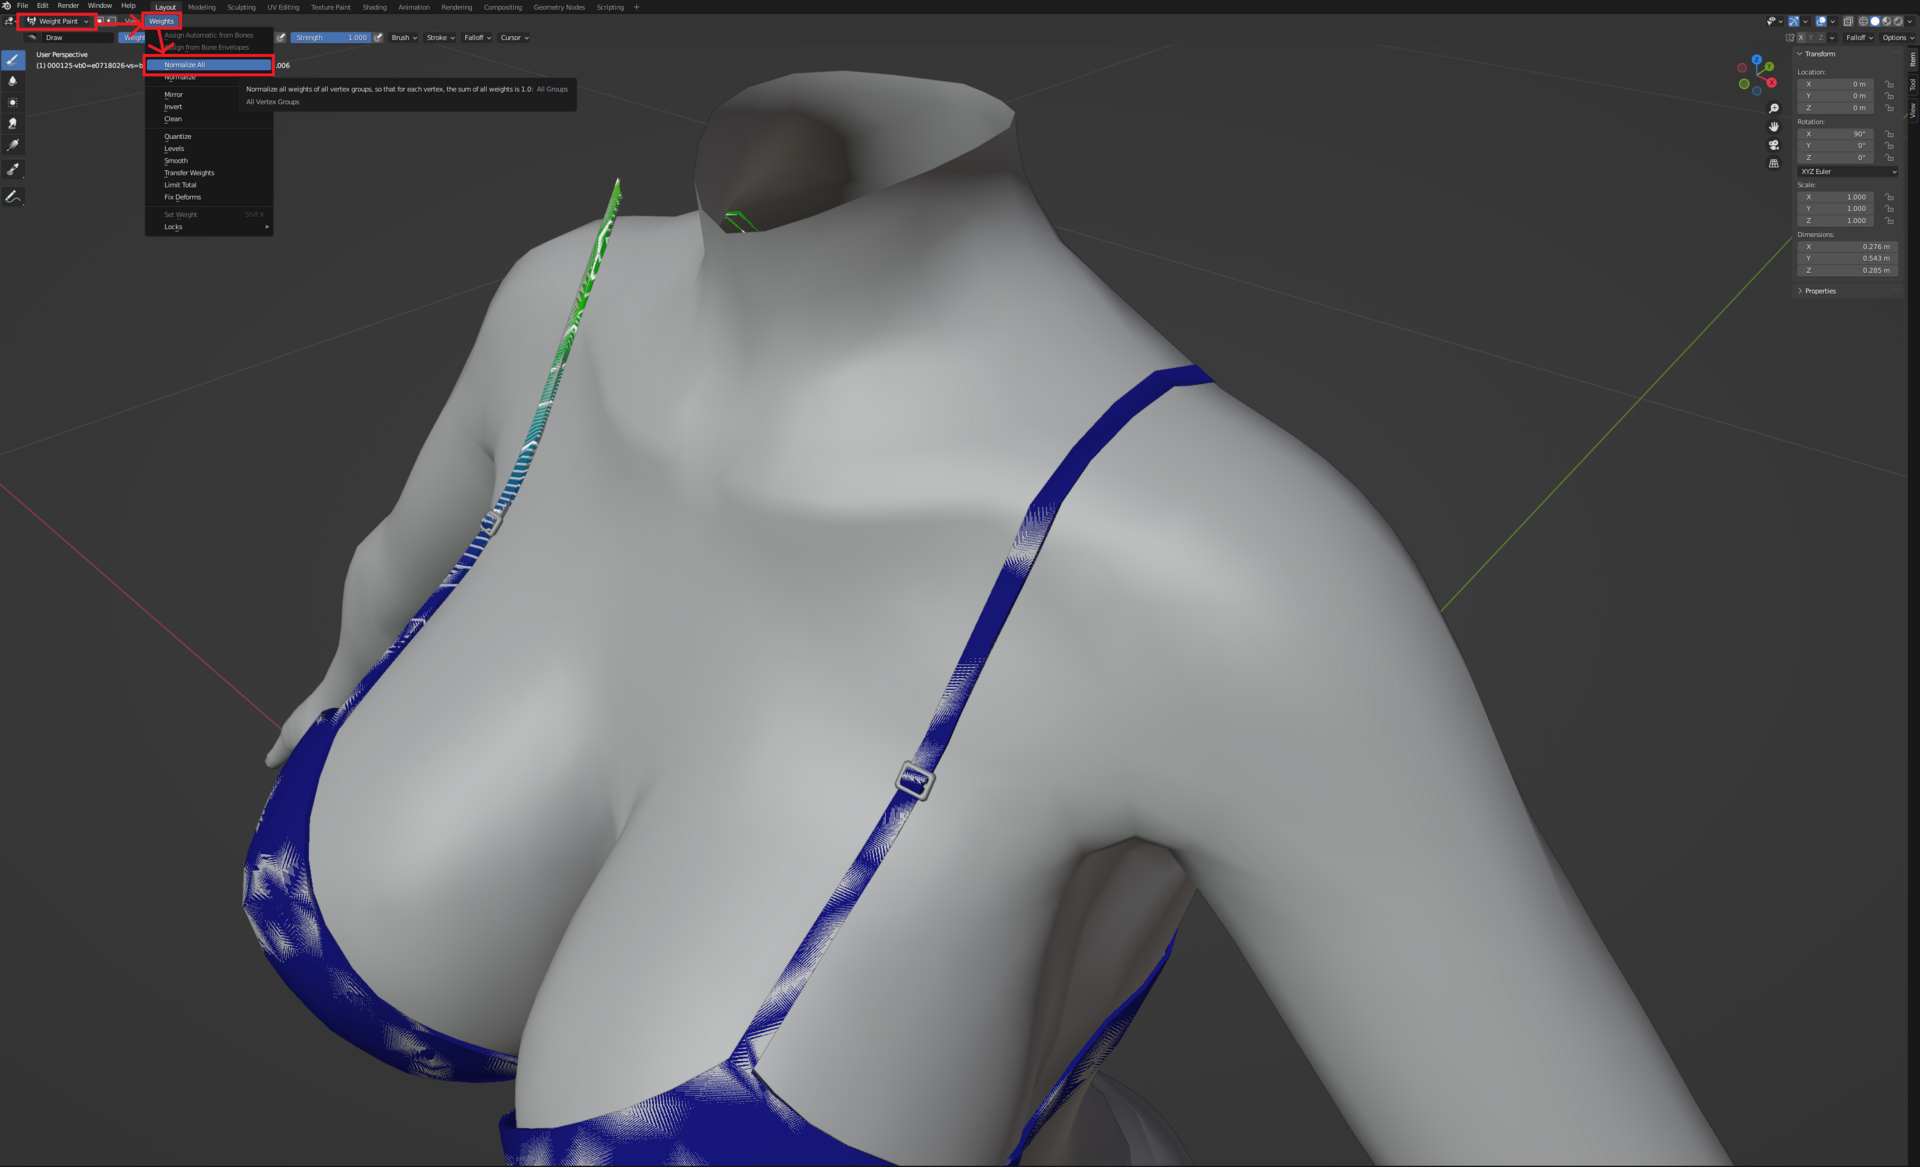Toggle viewport gizmos display
Image resolution: width=1920 pixels, height=1167 pixels.
point(1794,21)
